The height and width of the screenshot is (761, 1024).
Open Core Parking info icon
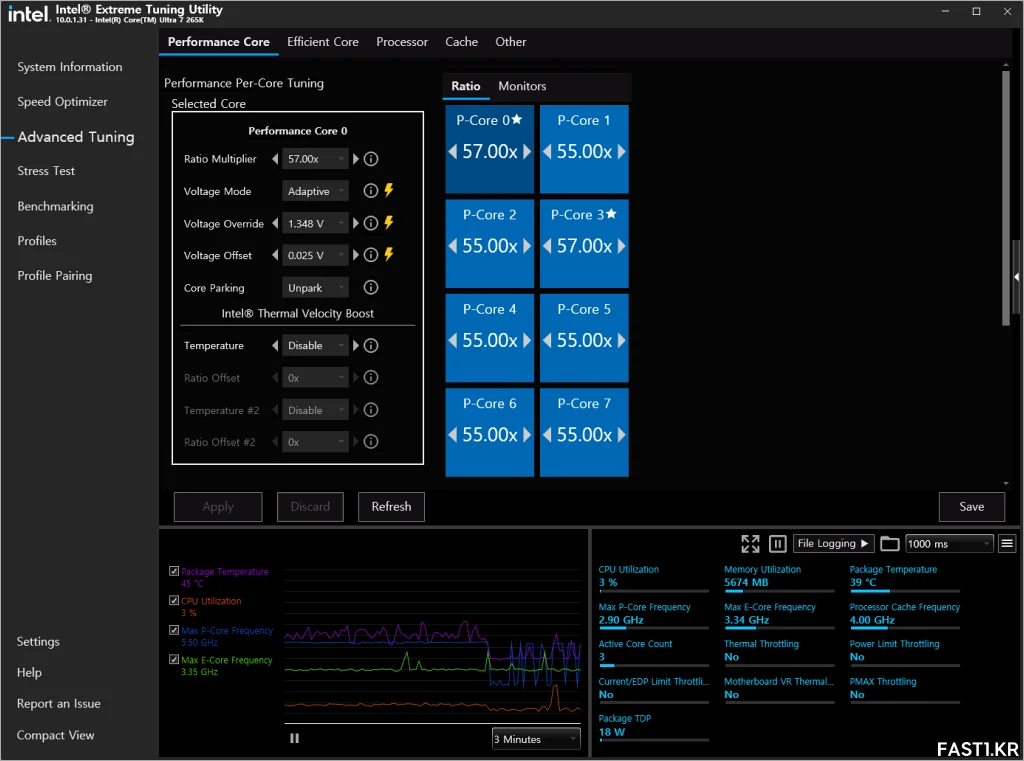click(371, 287)
